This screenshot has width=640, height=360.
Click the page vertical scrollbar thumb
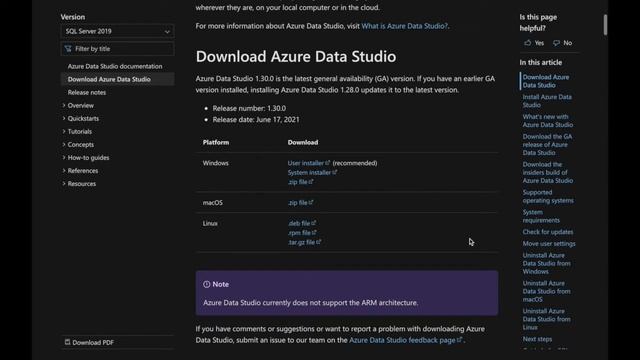605,24
